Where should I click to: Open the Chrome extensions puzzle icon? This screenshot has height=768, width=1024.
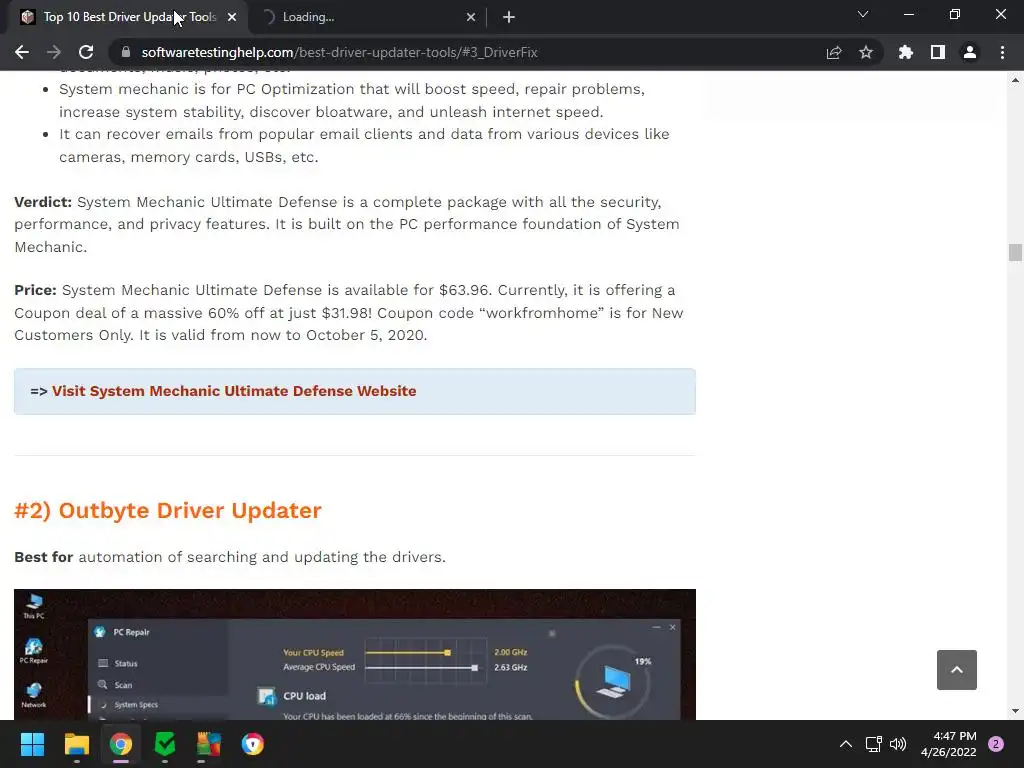pos(905,52)
